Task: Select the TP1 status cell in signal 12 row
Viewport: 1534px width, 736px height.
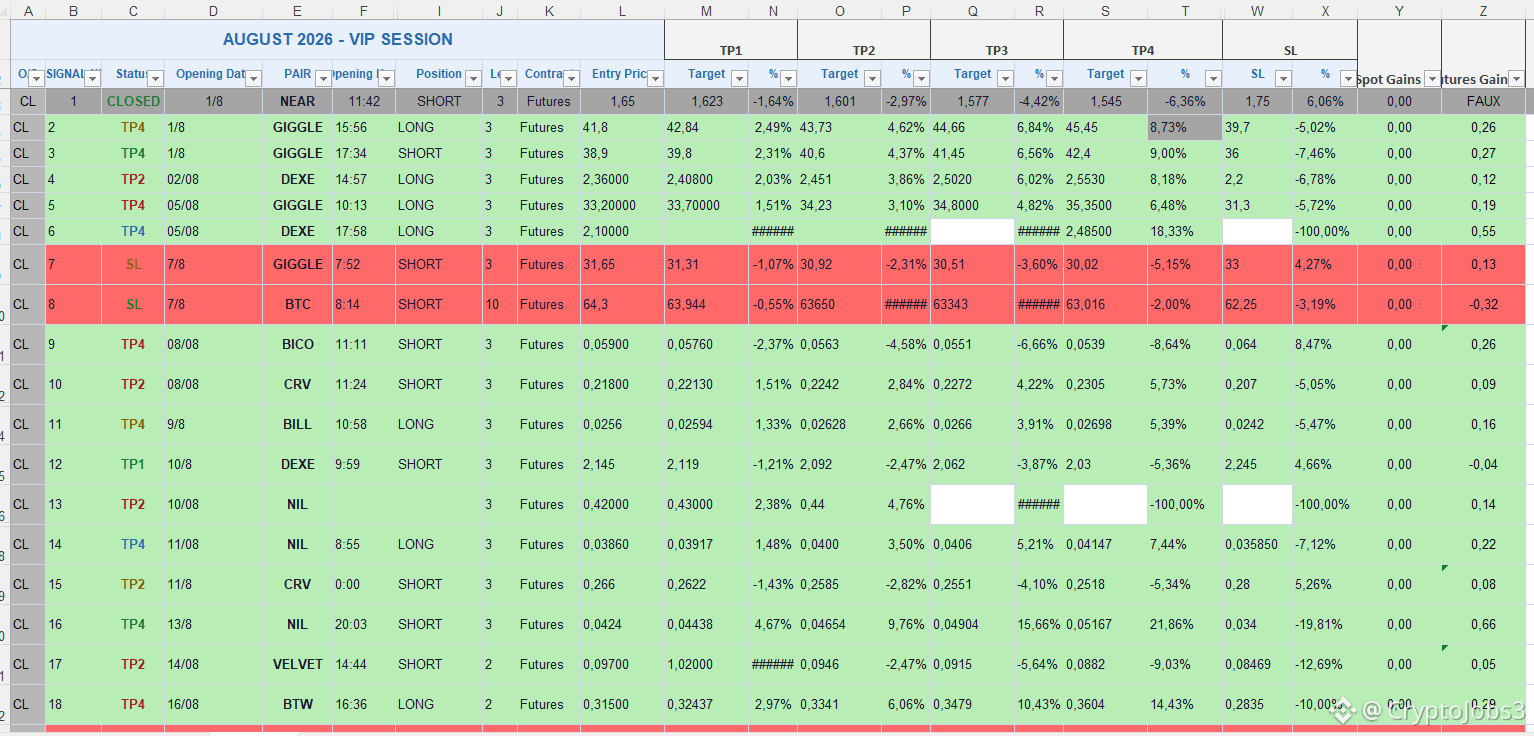Action: coord(133,464)
